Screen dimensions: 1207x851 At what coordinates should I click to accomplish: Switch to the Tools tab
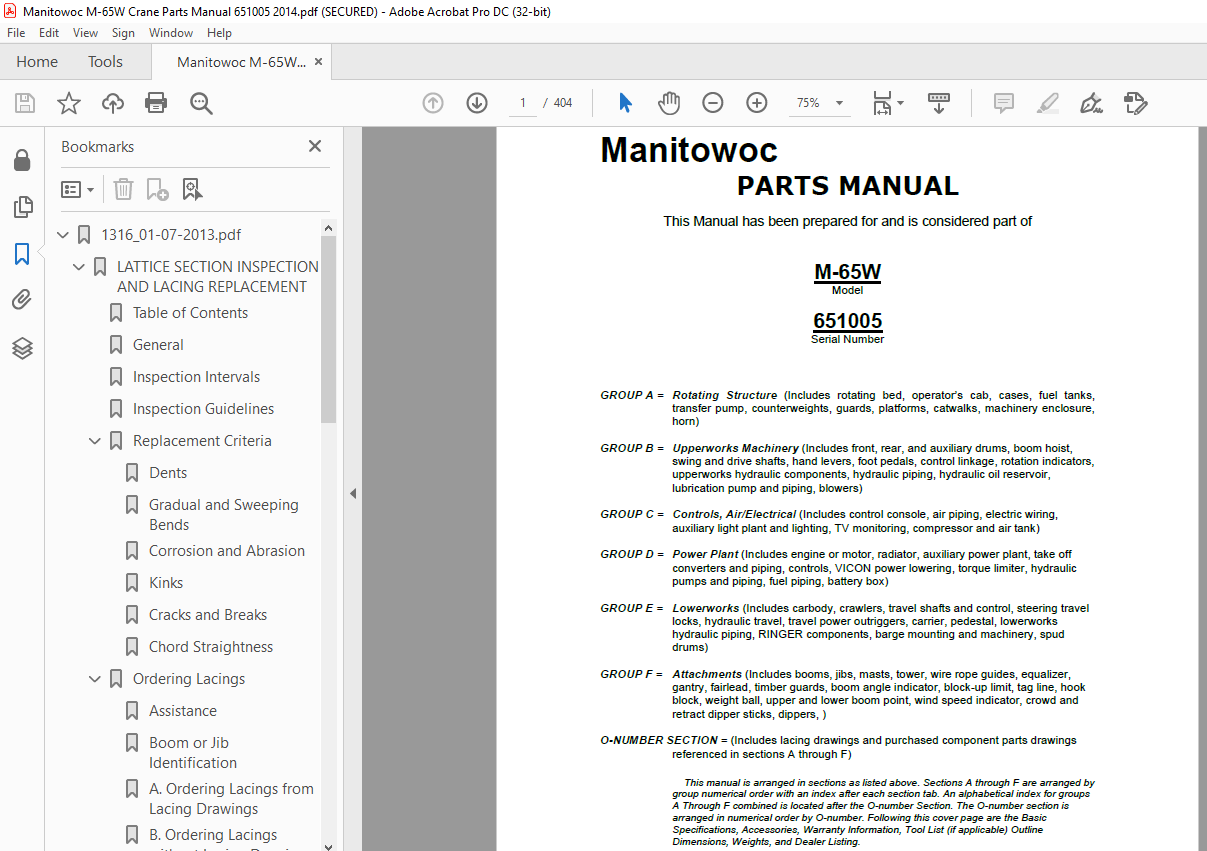click(x=105, y=62)
